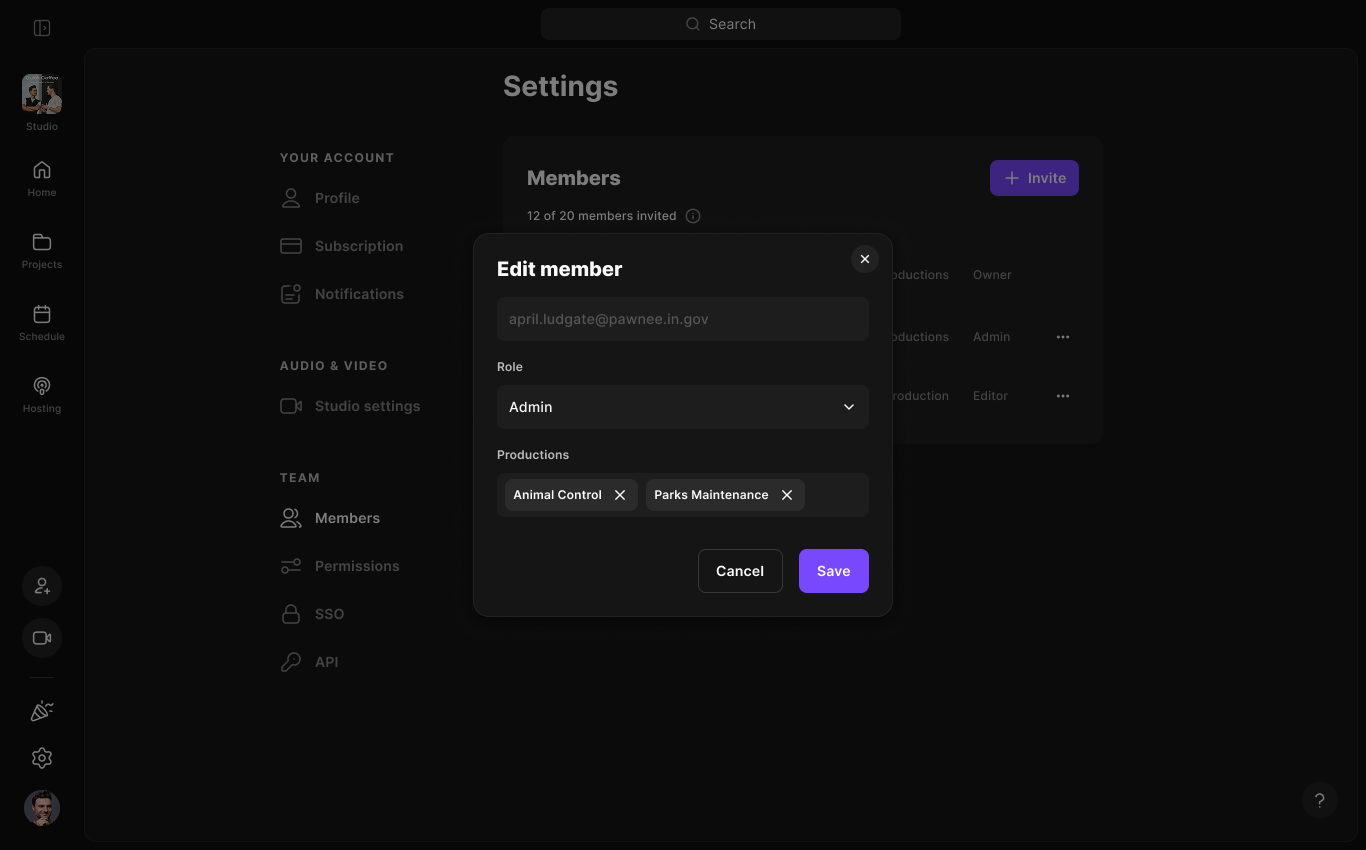Select Permissions in Team settings menu
The width and height of the screenshot is (1366, 850).
pos(356,566)
